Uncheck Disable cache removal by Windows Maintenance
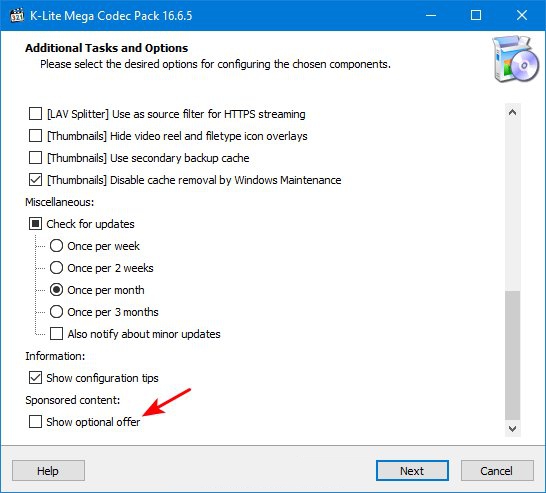The height and width of the screenshot is (493, 546). click(x=35, y=180)
